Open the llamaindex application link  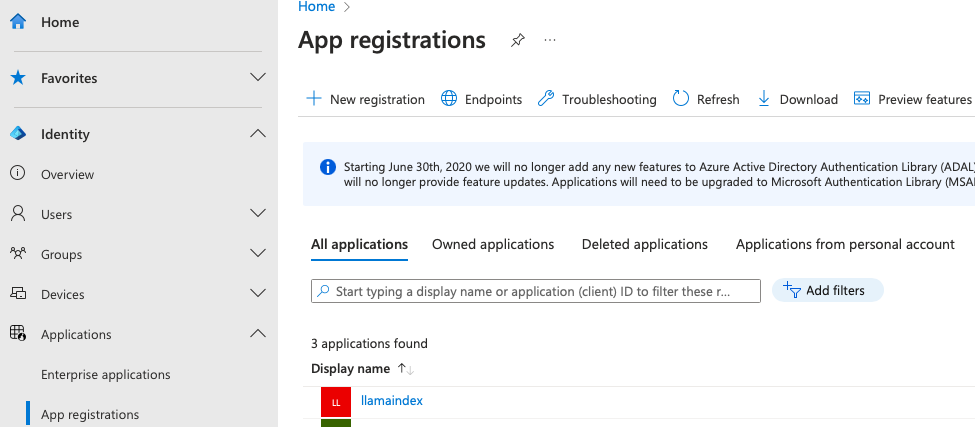[x=392, y=401]
